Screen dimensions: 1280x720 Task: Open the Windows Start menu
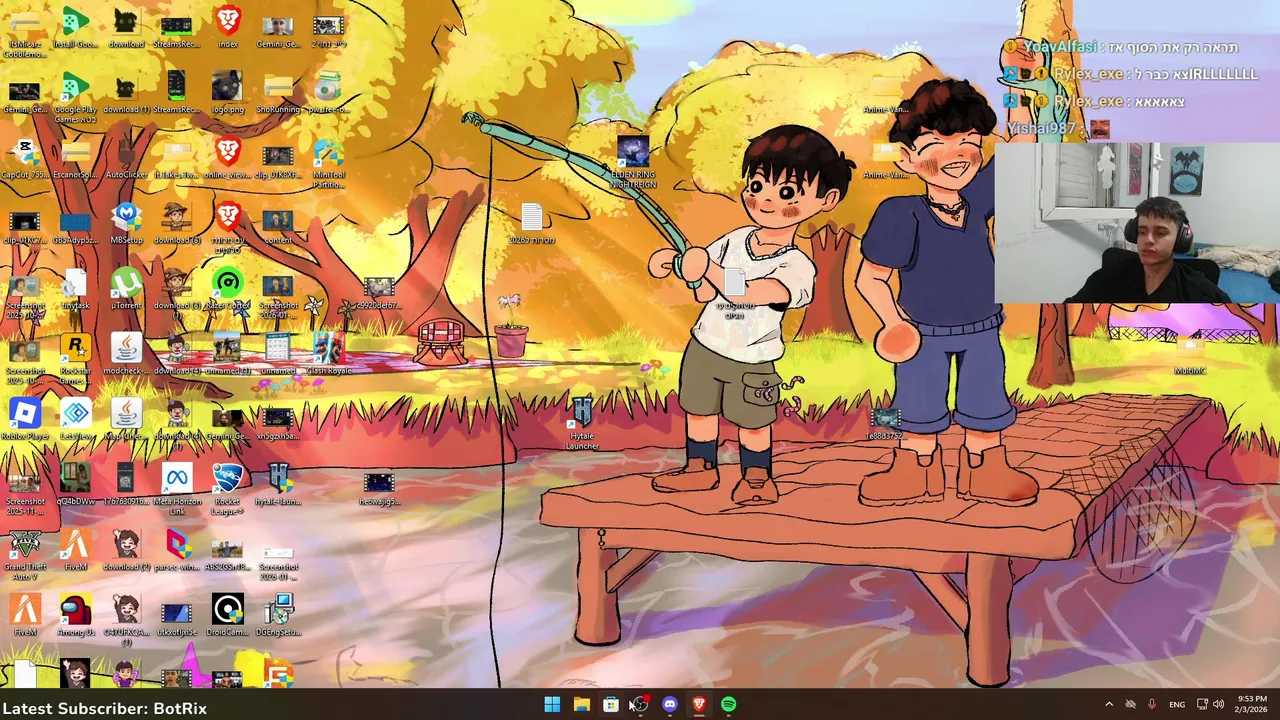(552, 704)
